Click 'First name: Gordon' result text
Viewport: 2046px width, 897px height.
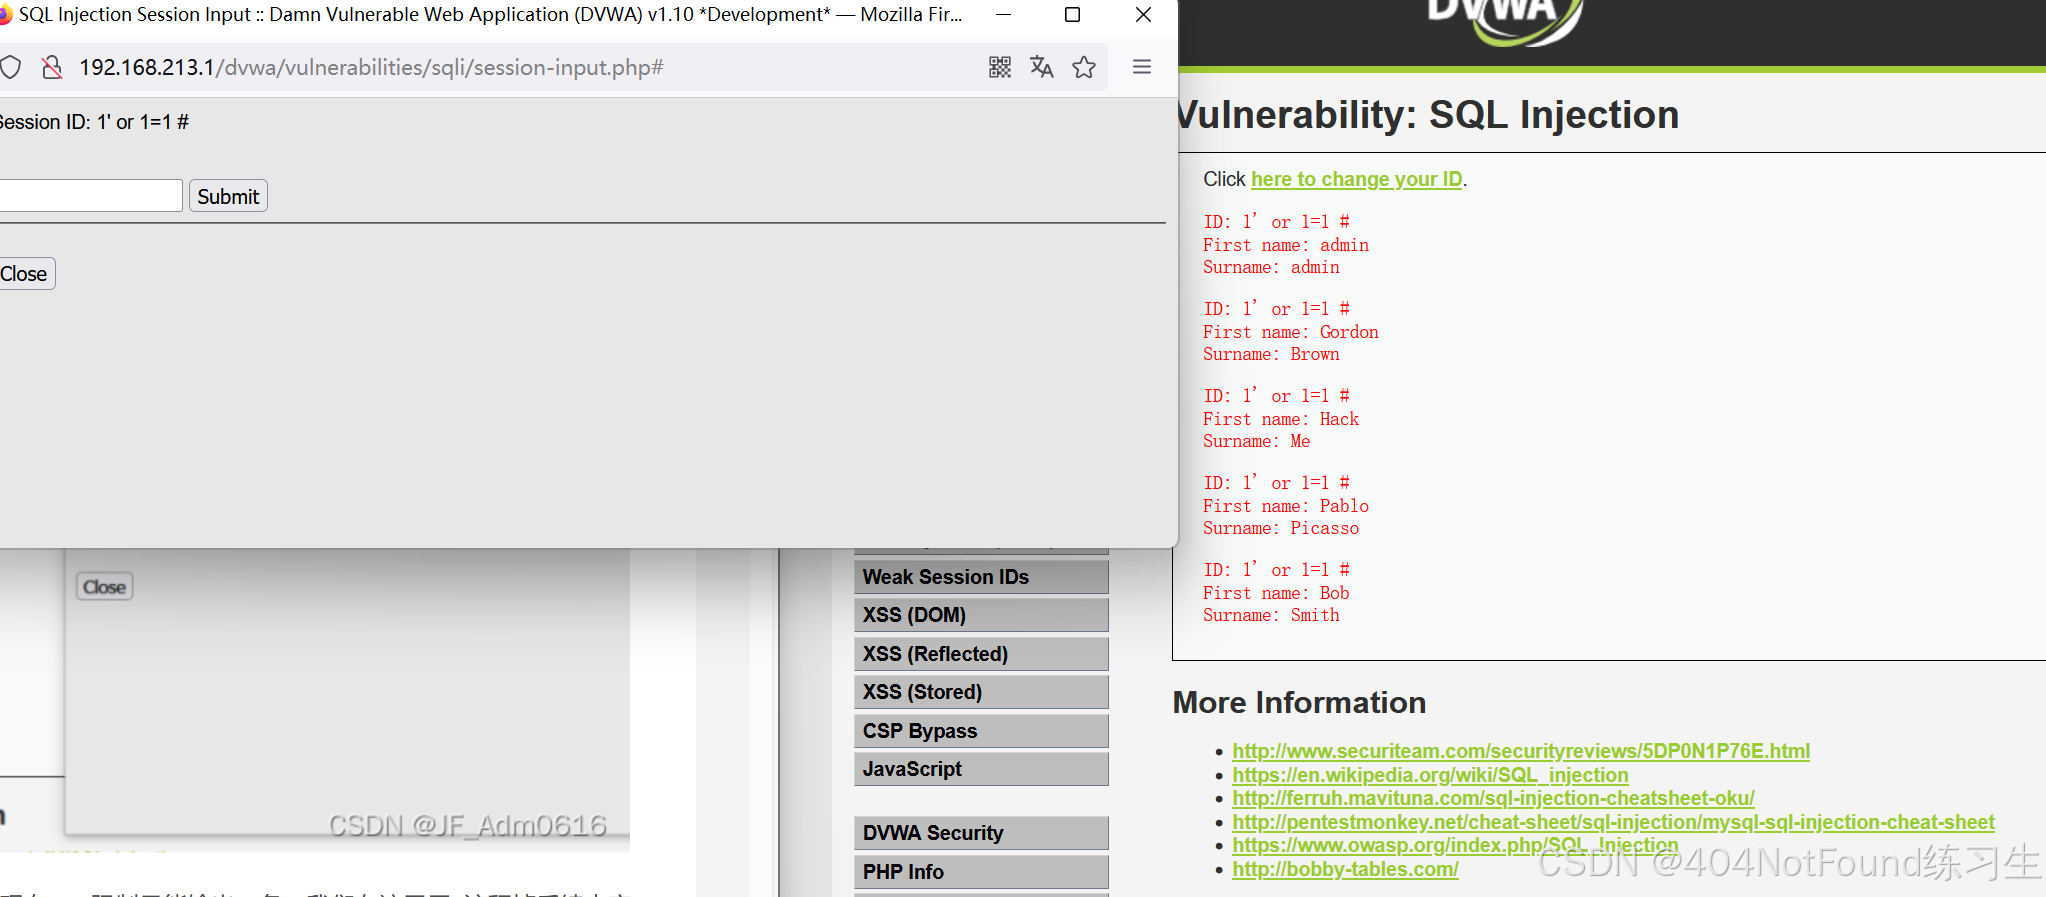tap(1291, 332)
